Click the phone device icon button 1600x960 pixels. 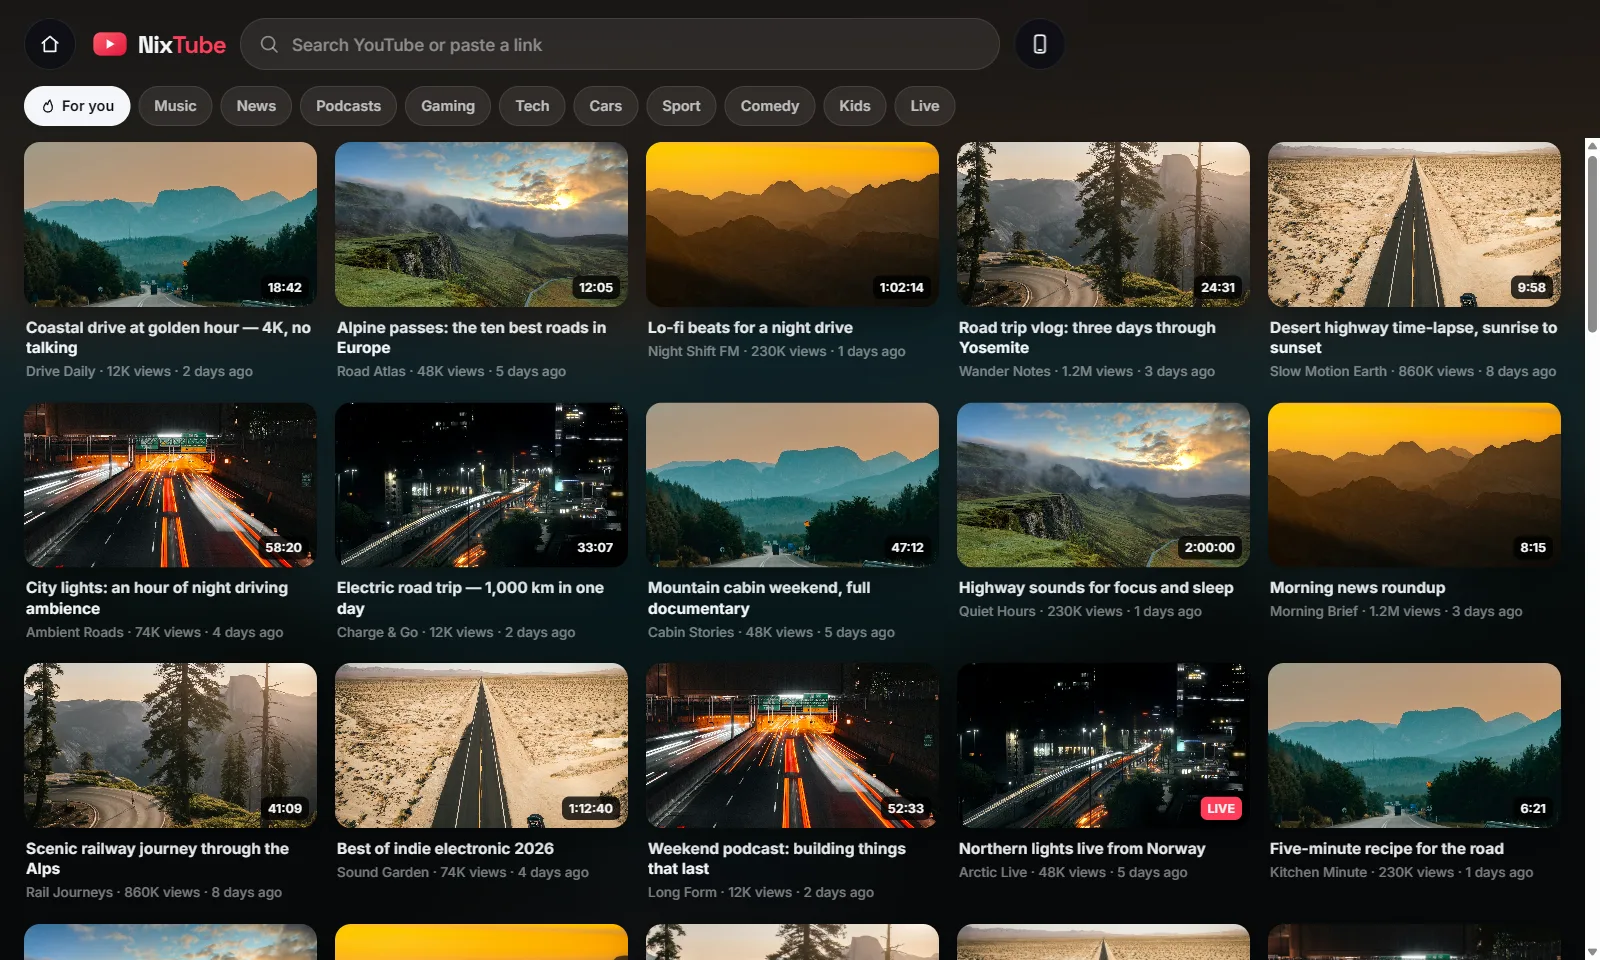[1040, 44]
